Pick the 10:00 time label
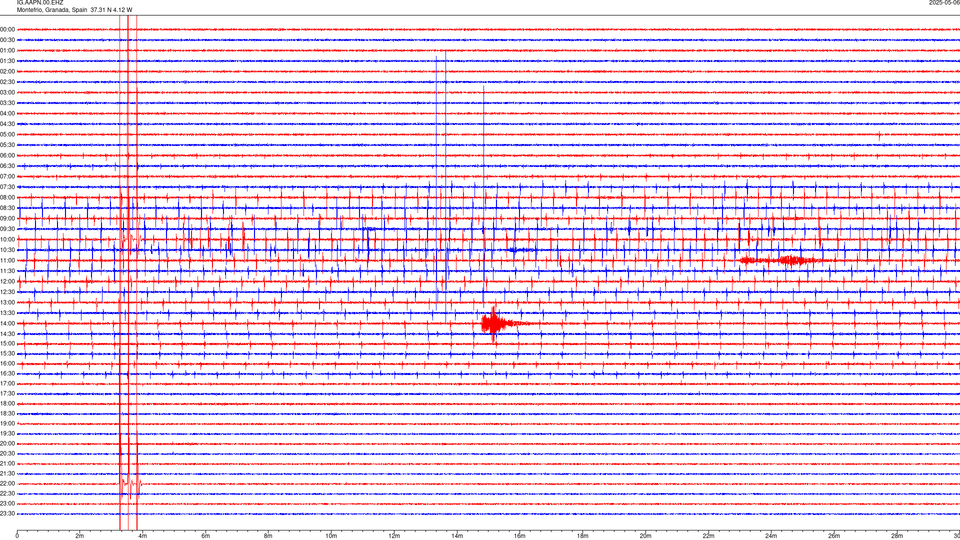Screen dimensions: 960x540 click(8, 239)
